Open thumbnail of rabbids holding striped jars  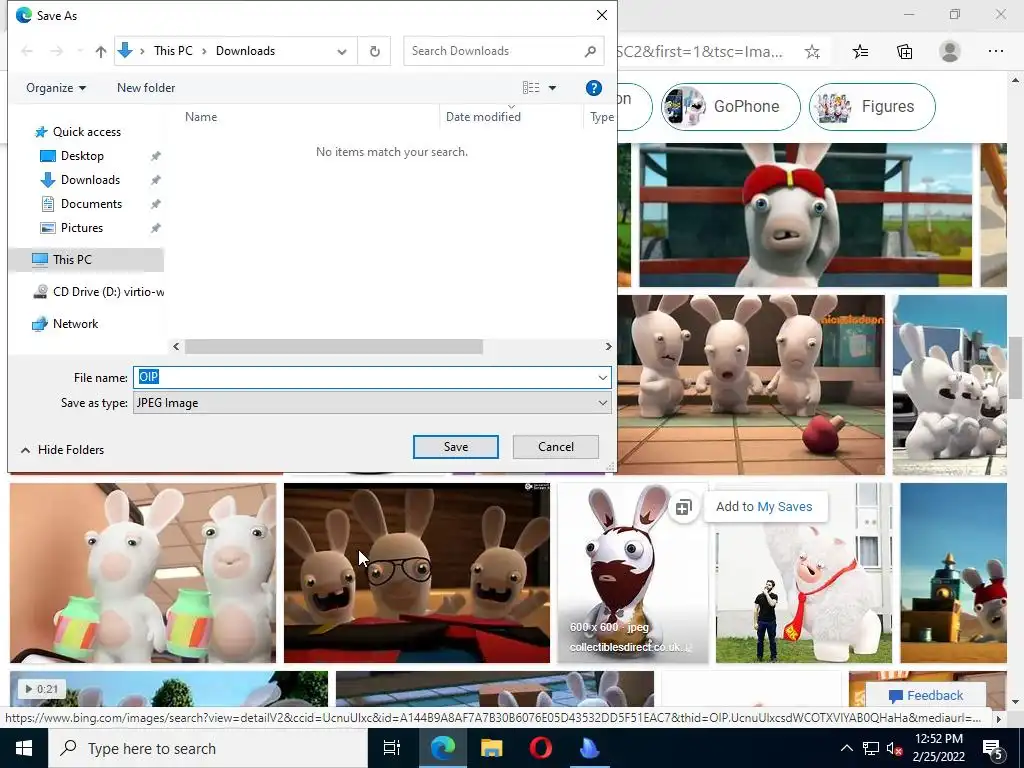click(143, 573)
